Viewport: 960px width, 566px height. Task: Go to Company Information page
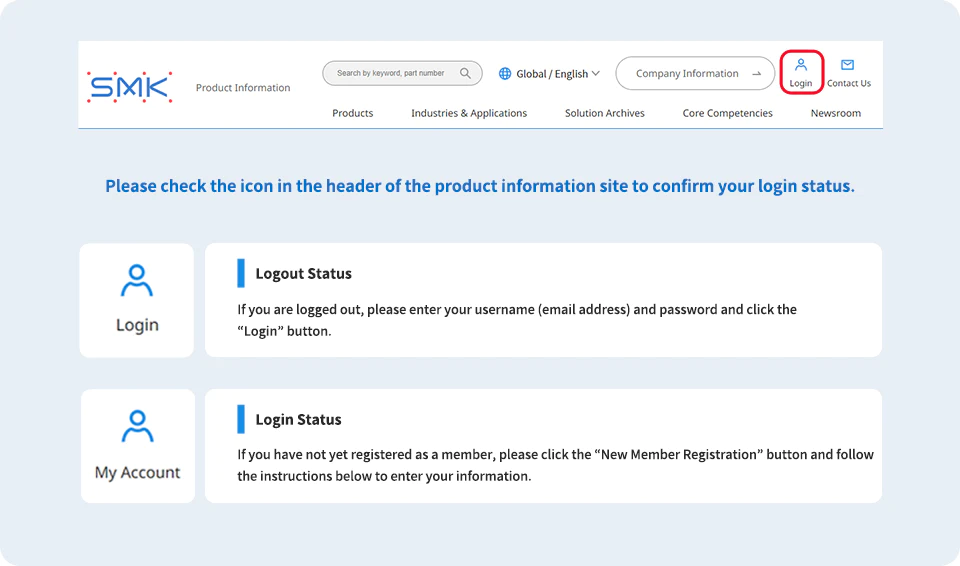tap(695, 74)
